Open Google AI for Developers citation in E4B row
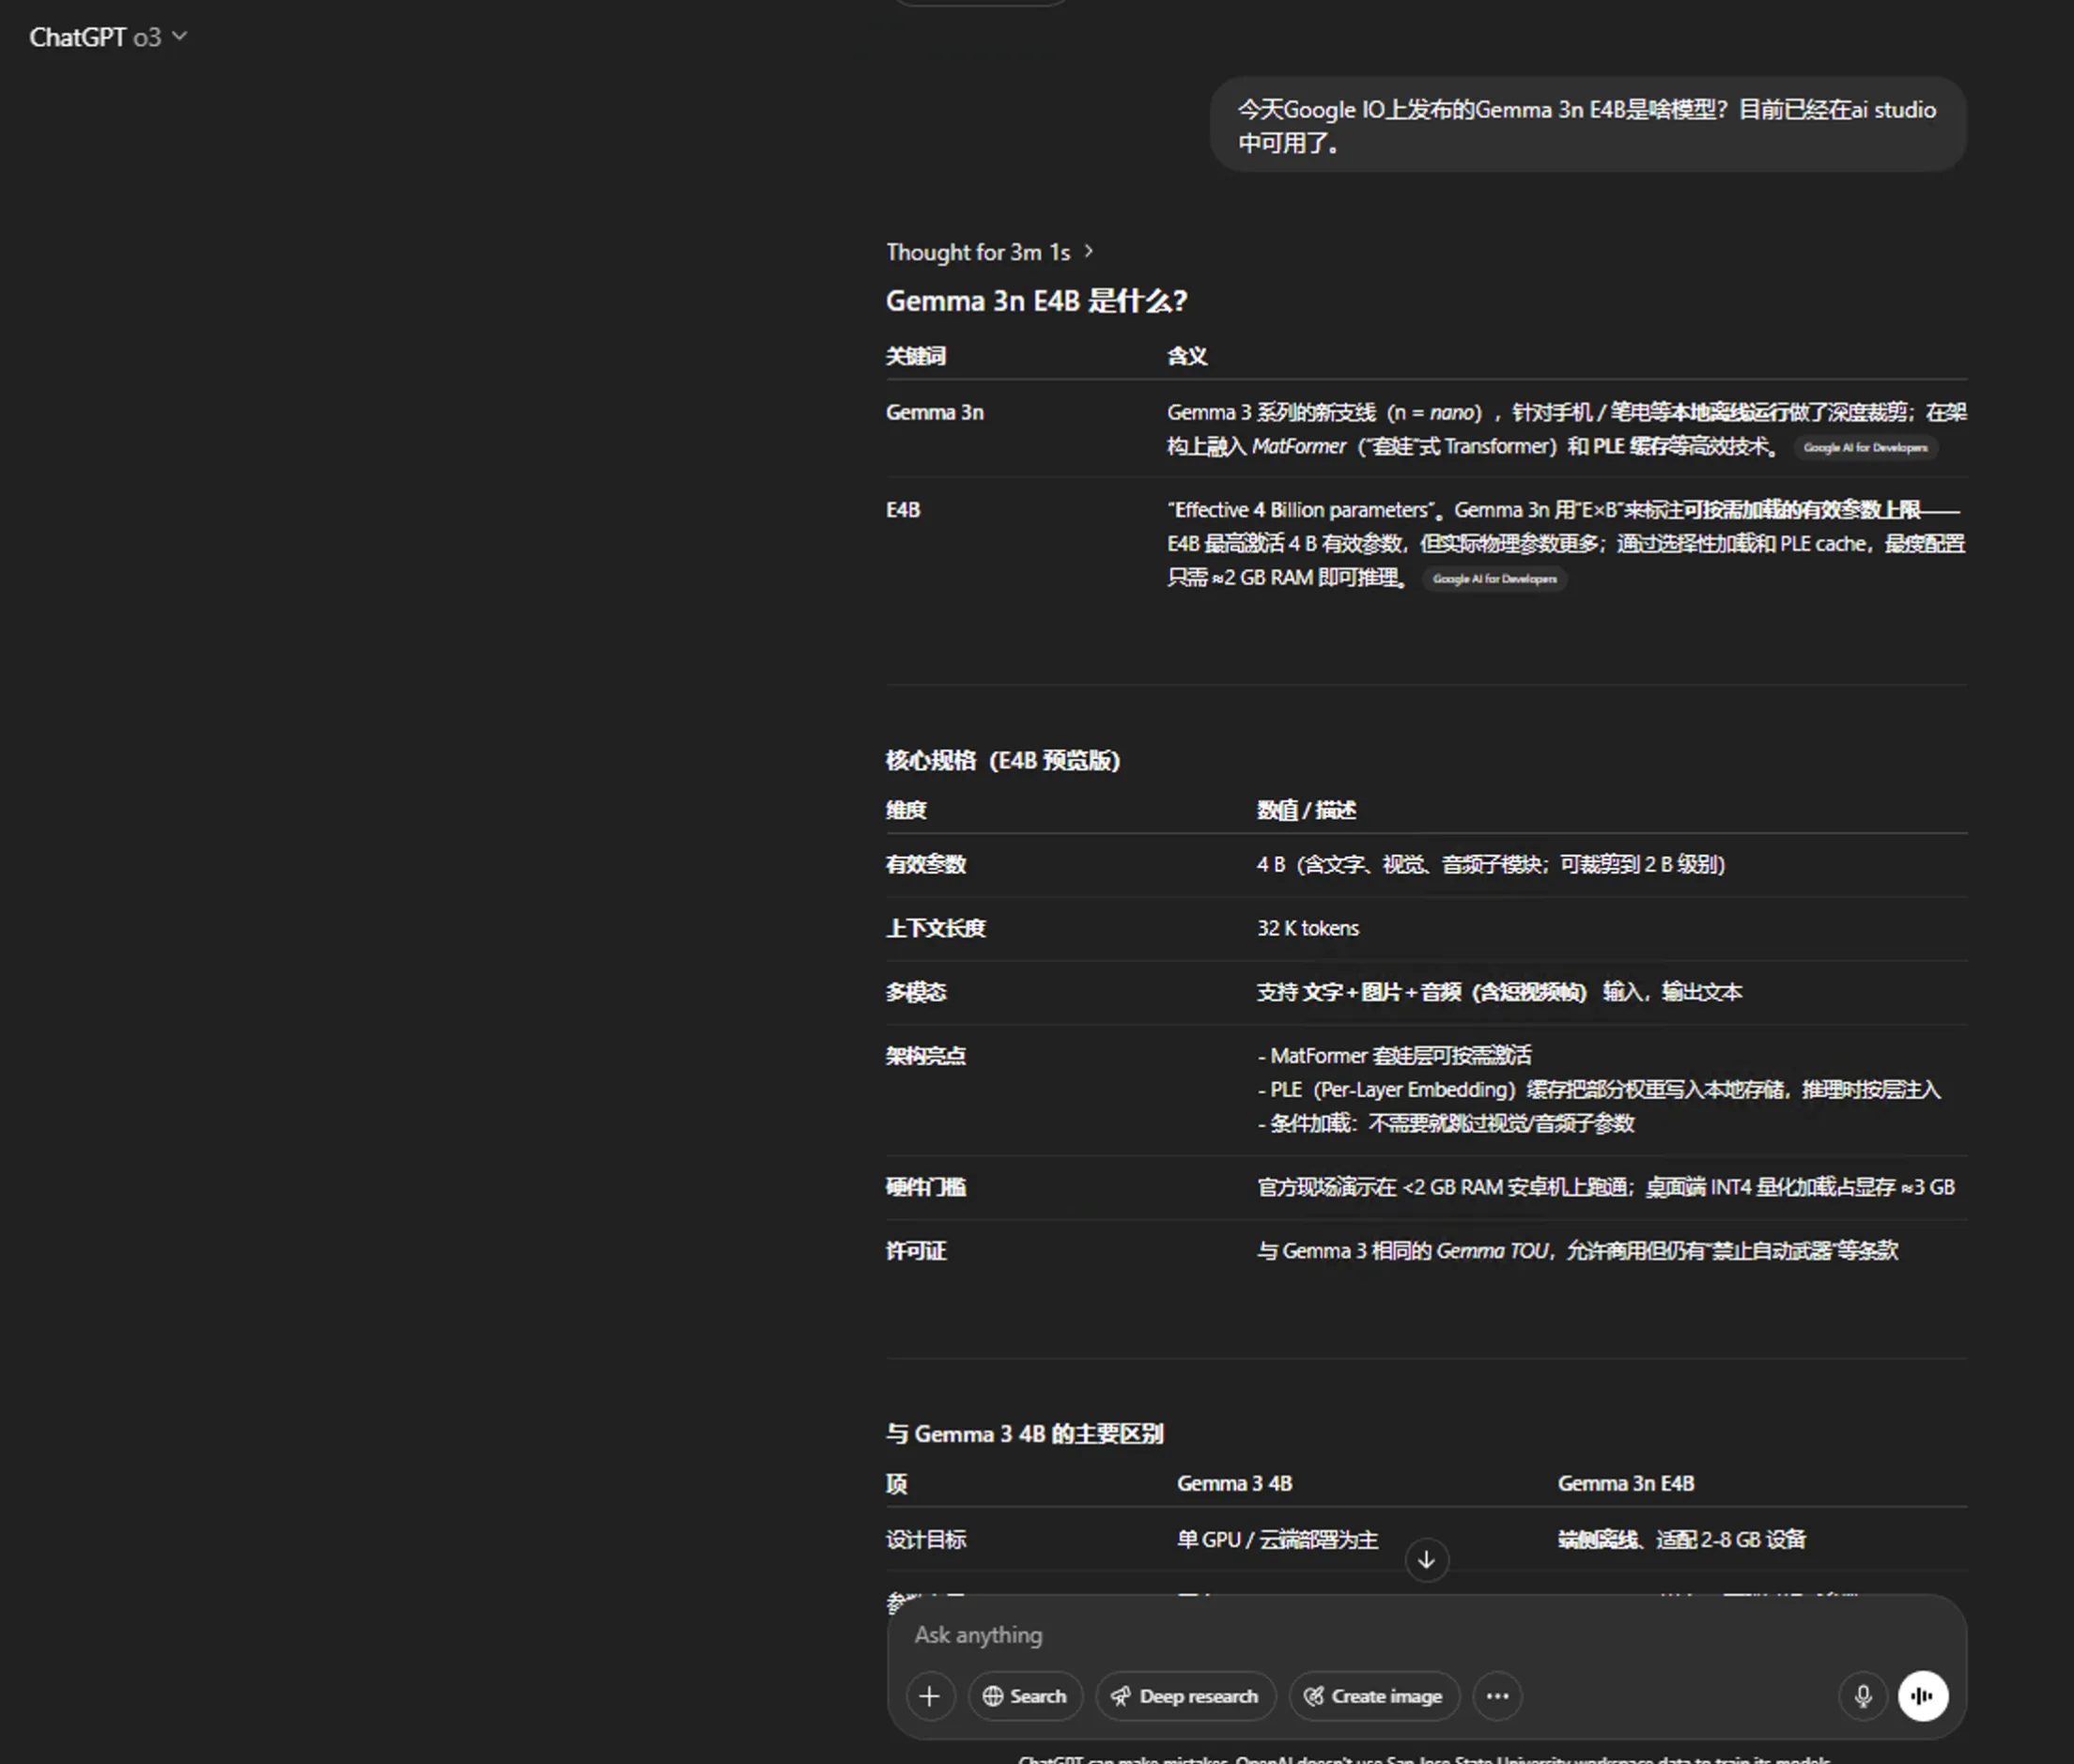The image size is (2074, 1764). tap(1494, 579)
